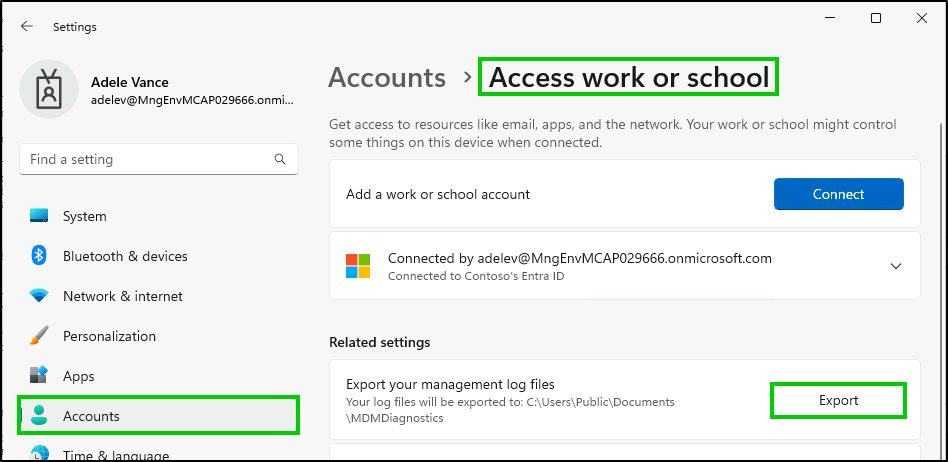Screen dimensions: 948x462
Task: Click the System monitor icon
Action: click(x=39, y=216)
